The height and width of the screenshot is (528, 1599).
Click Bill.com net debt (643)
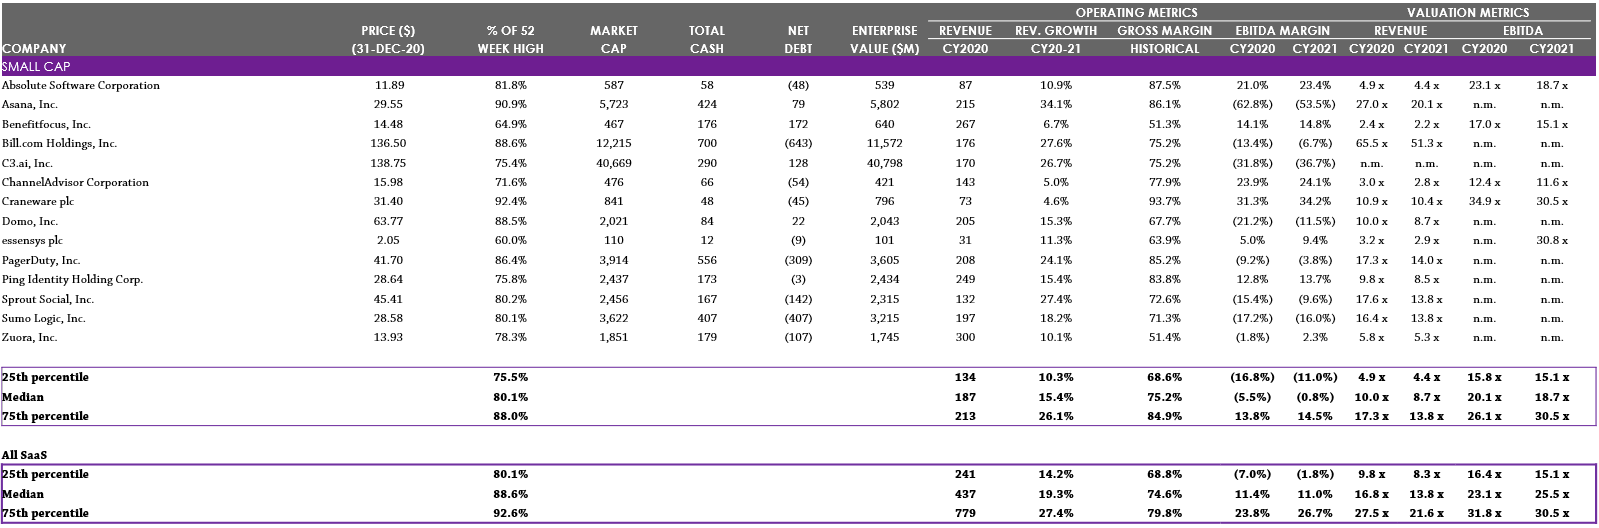pyautogui.click(x=798, y=144)
